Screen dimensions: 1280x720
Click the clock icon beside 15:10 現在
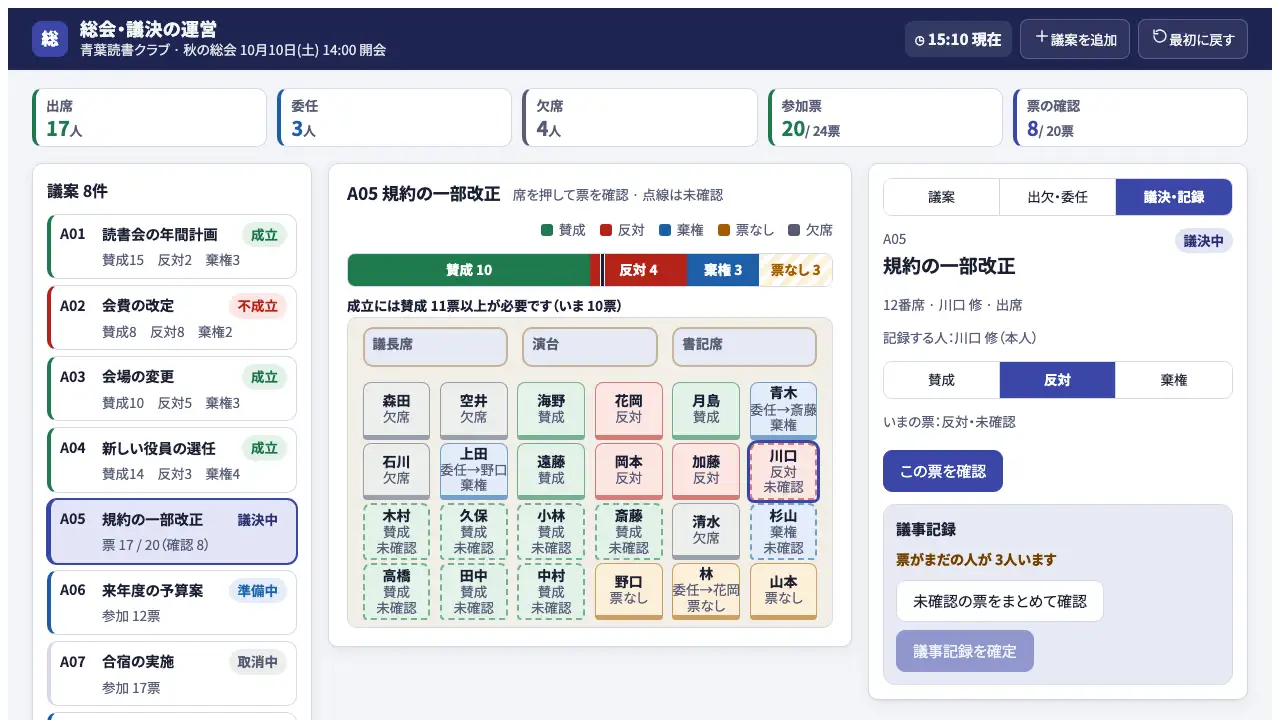[x=920, y=40]
